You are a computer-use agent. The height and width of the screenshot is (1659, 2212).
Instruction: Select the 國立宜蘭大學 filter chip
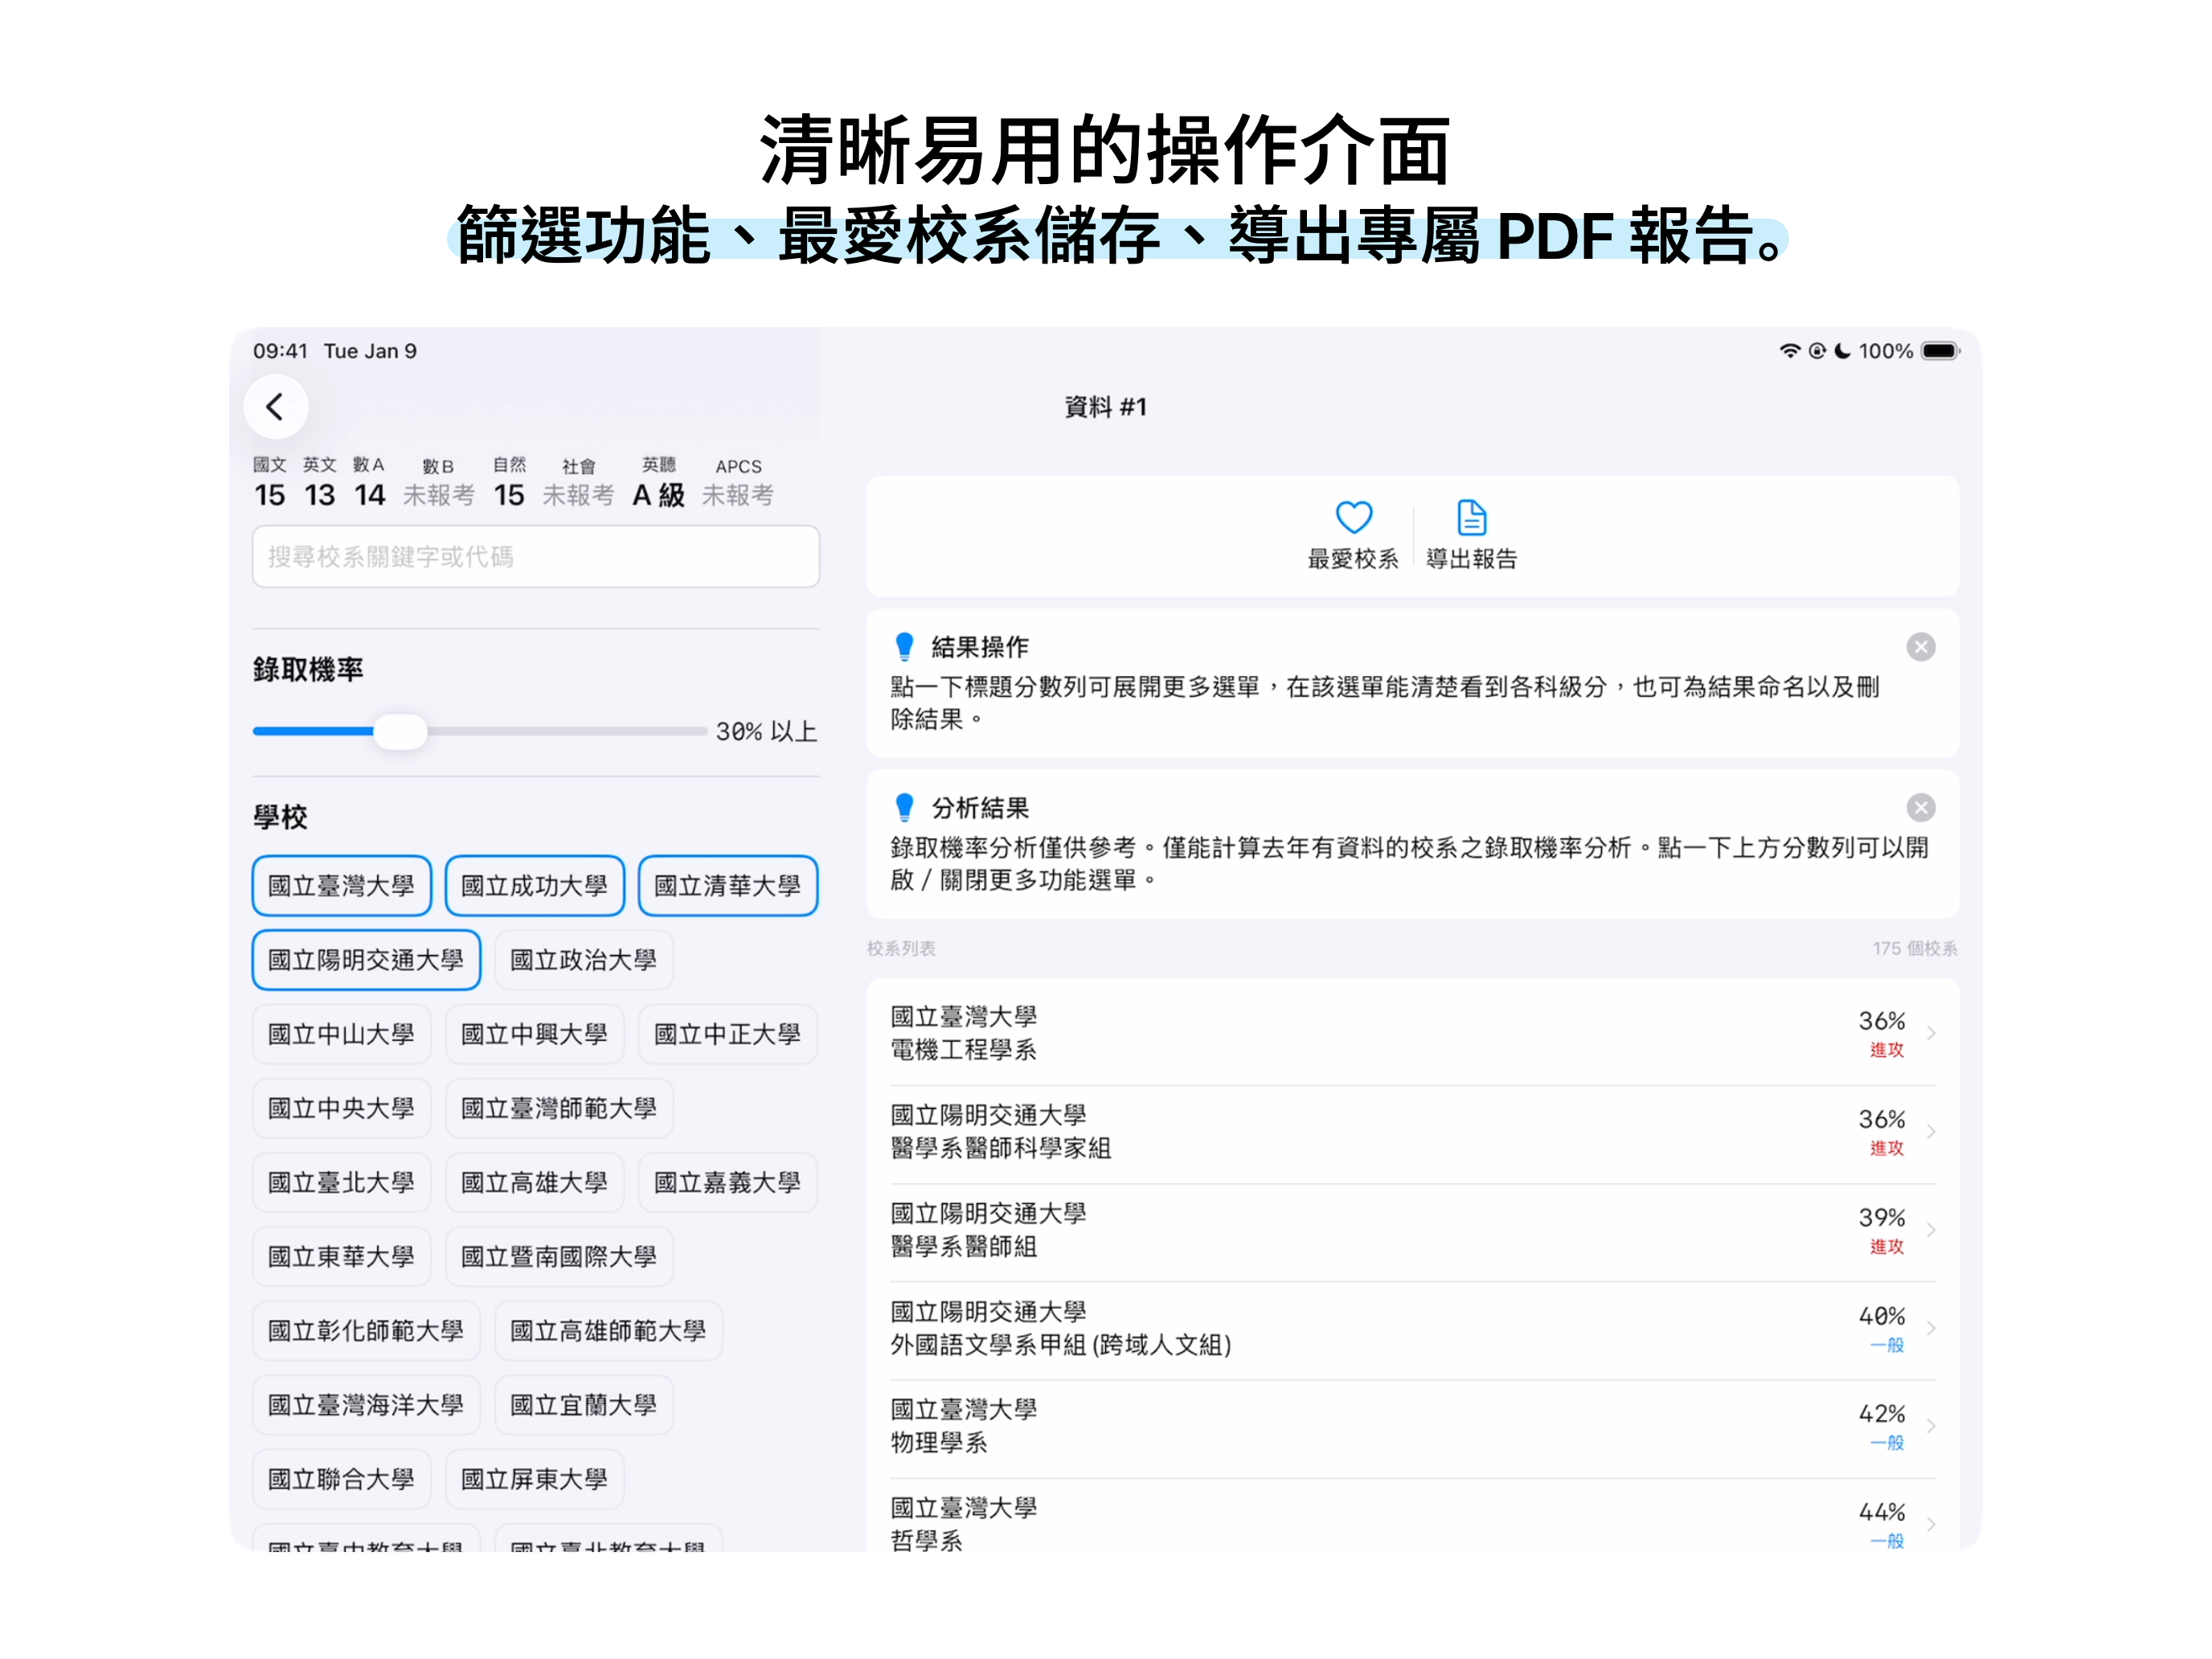[583, 1405]
